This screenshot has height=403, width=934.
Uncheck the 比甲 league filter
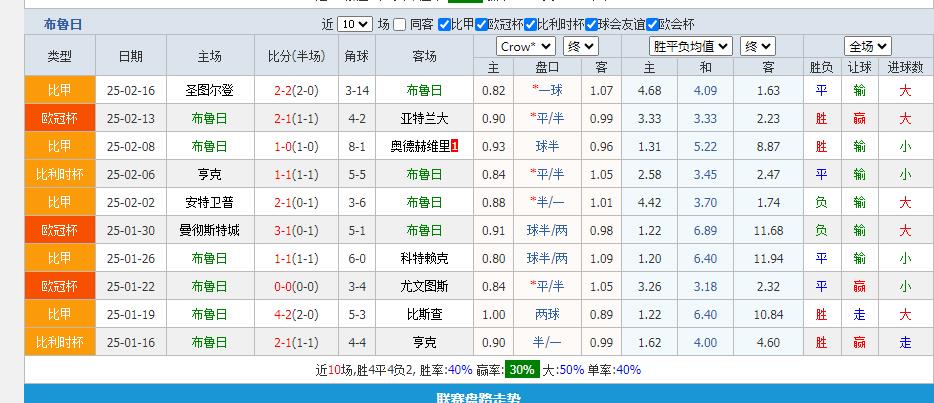(443, 24)
